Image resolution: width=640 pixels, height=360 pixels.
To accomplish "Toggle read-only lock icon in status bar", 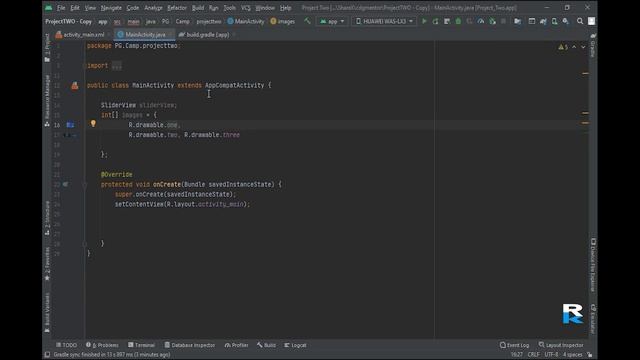I will click(590, 355).
